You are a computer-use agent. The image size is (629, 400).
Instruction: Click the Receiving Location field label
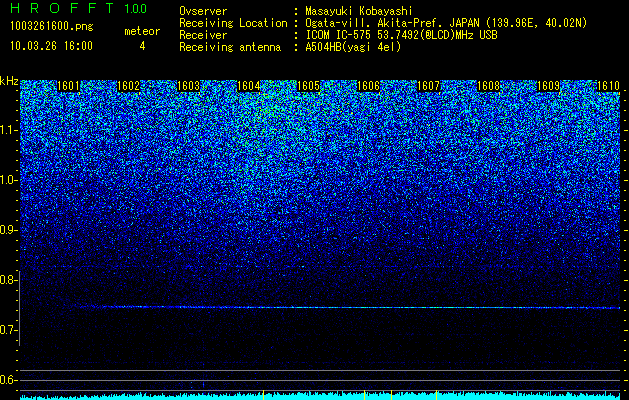pyautogui.click(x=233, y=23)
